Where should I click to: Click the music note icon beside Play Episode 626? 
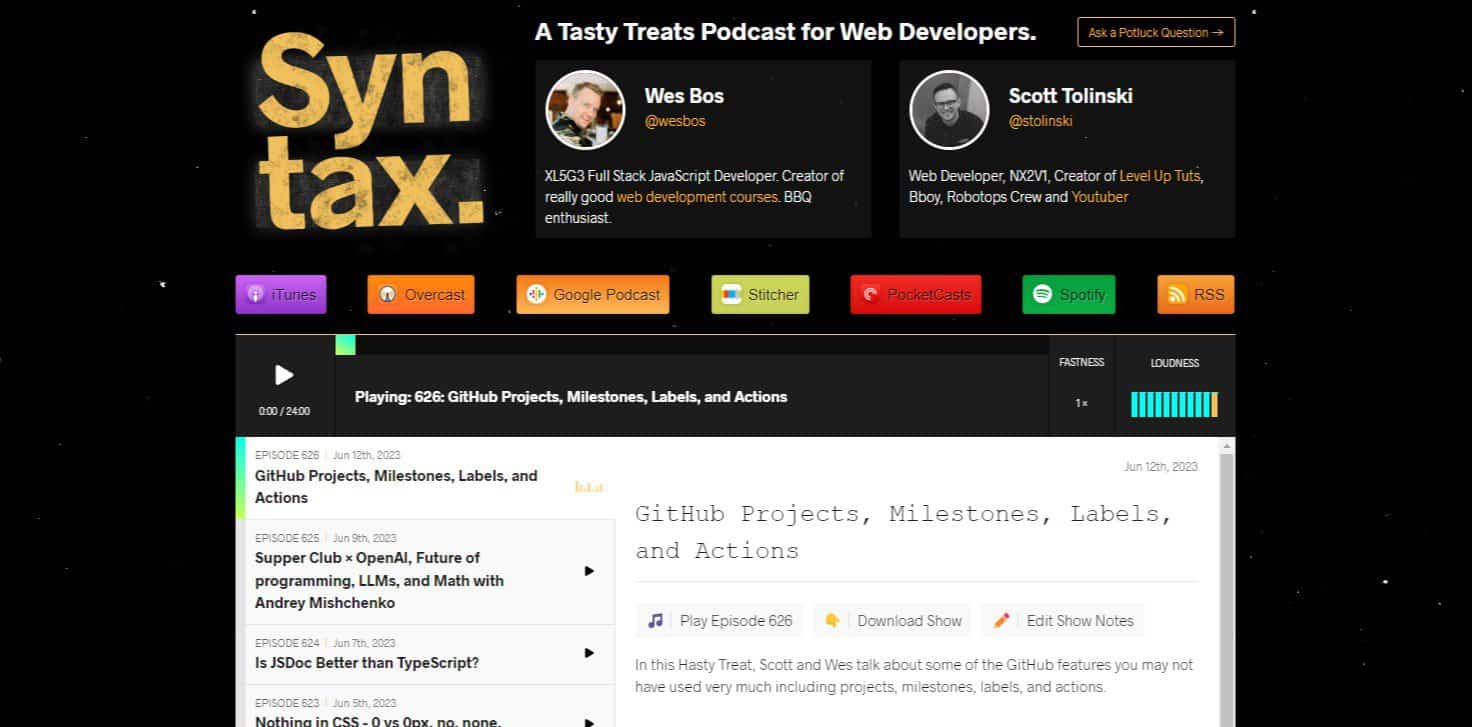click(x=654, y=620)
